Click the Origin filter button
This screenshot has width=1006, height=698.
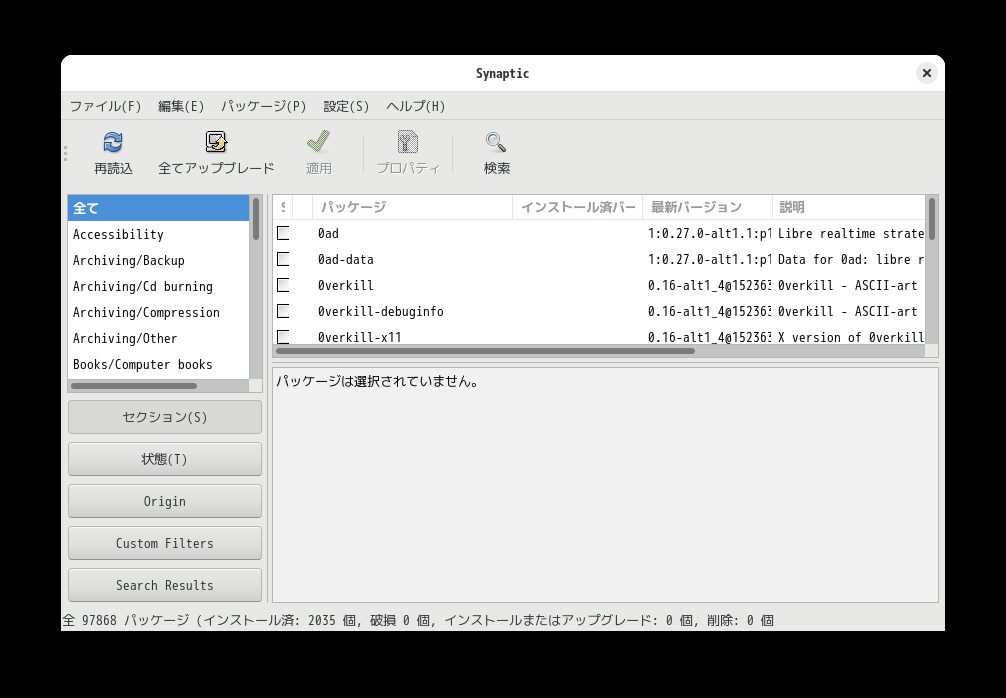click(x=165, y=501)
